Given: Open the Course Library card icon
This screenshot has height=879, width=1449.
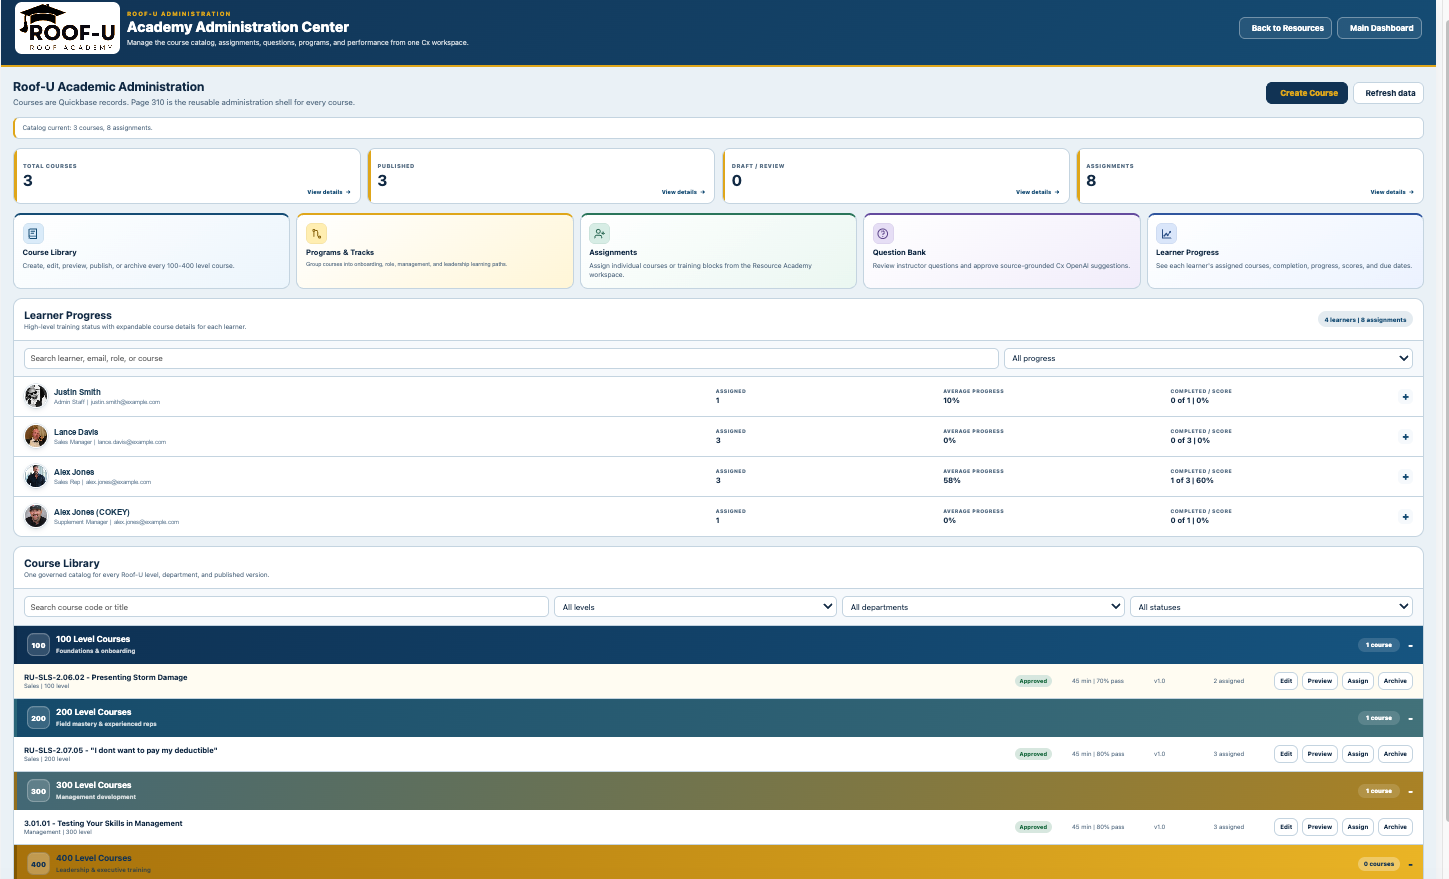Looking at the screenshot, I should point(33,233).
